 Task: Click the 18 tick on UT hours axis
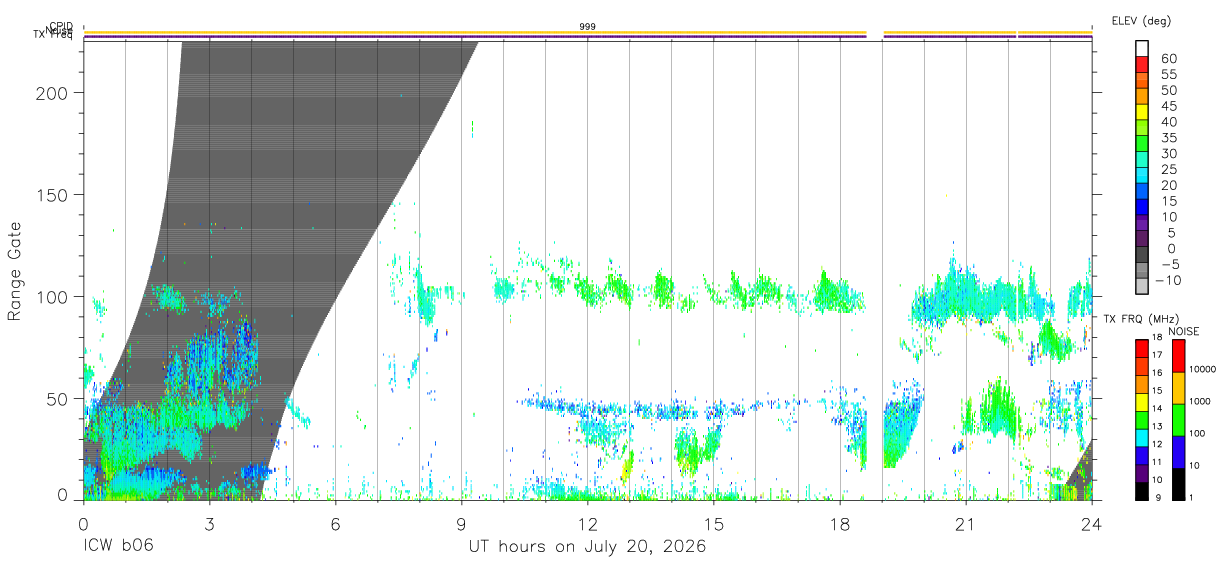[839, 524]
